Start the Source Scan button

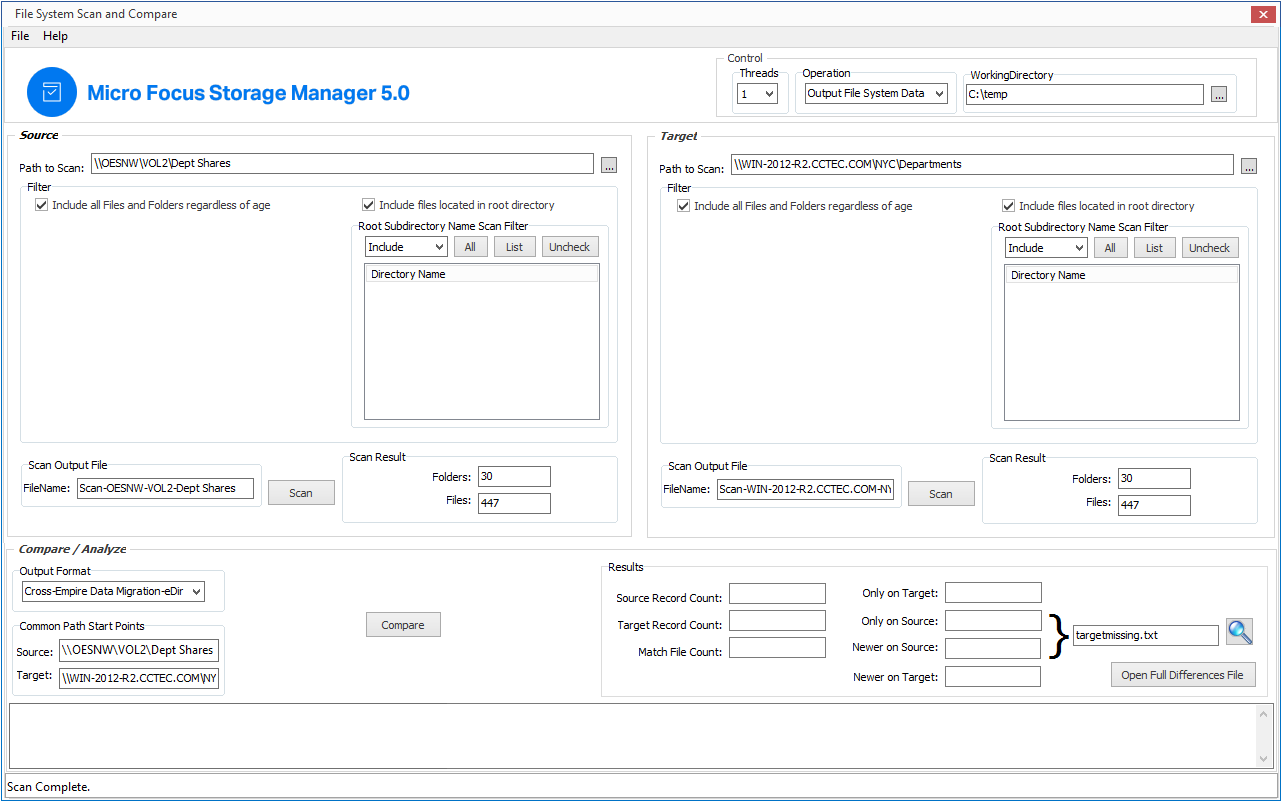[301, 493]
